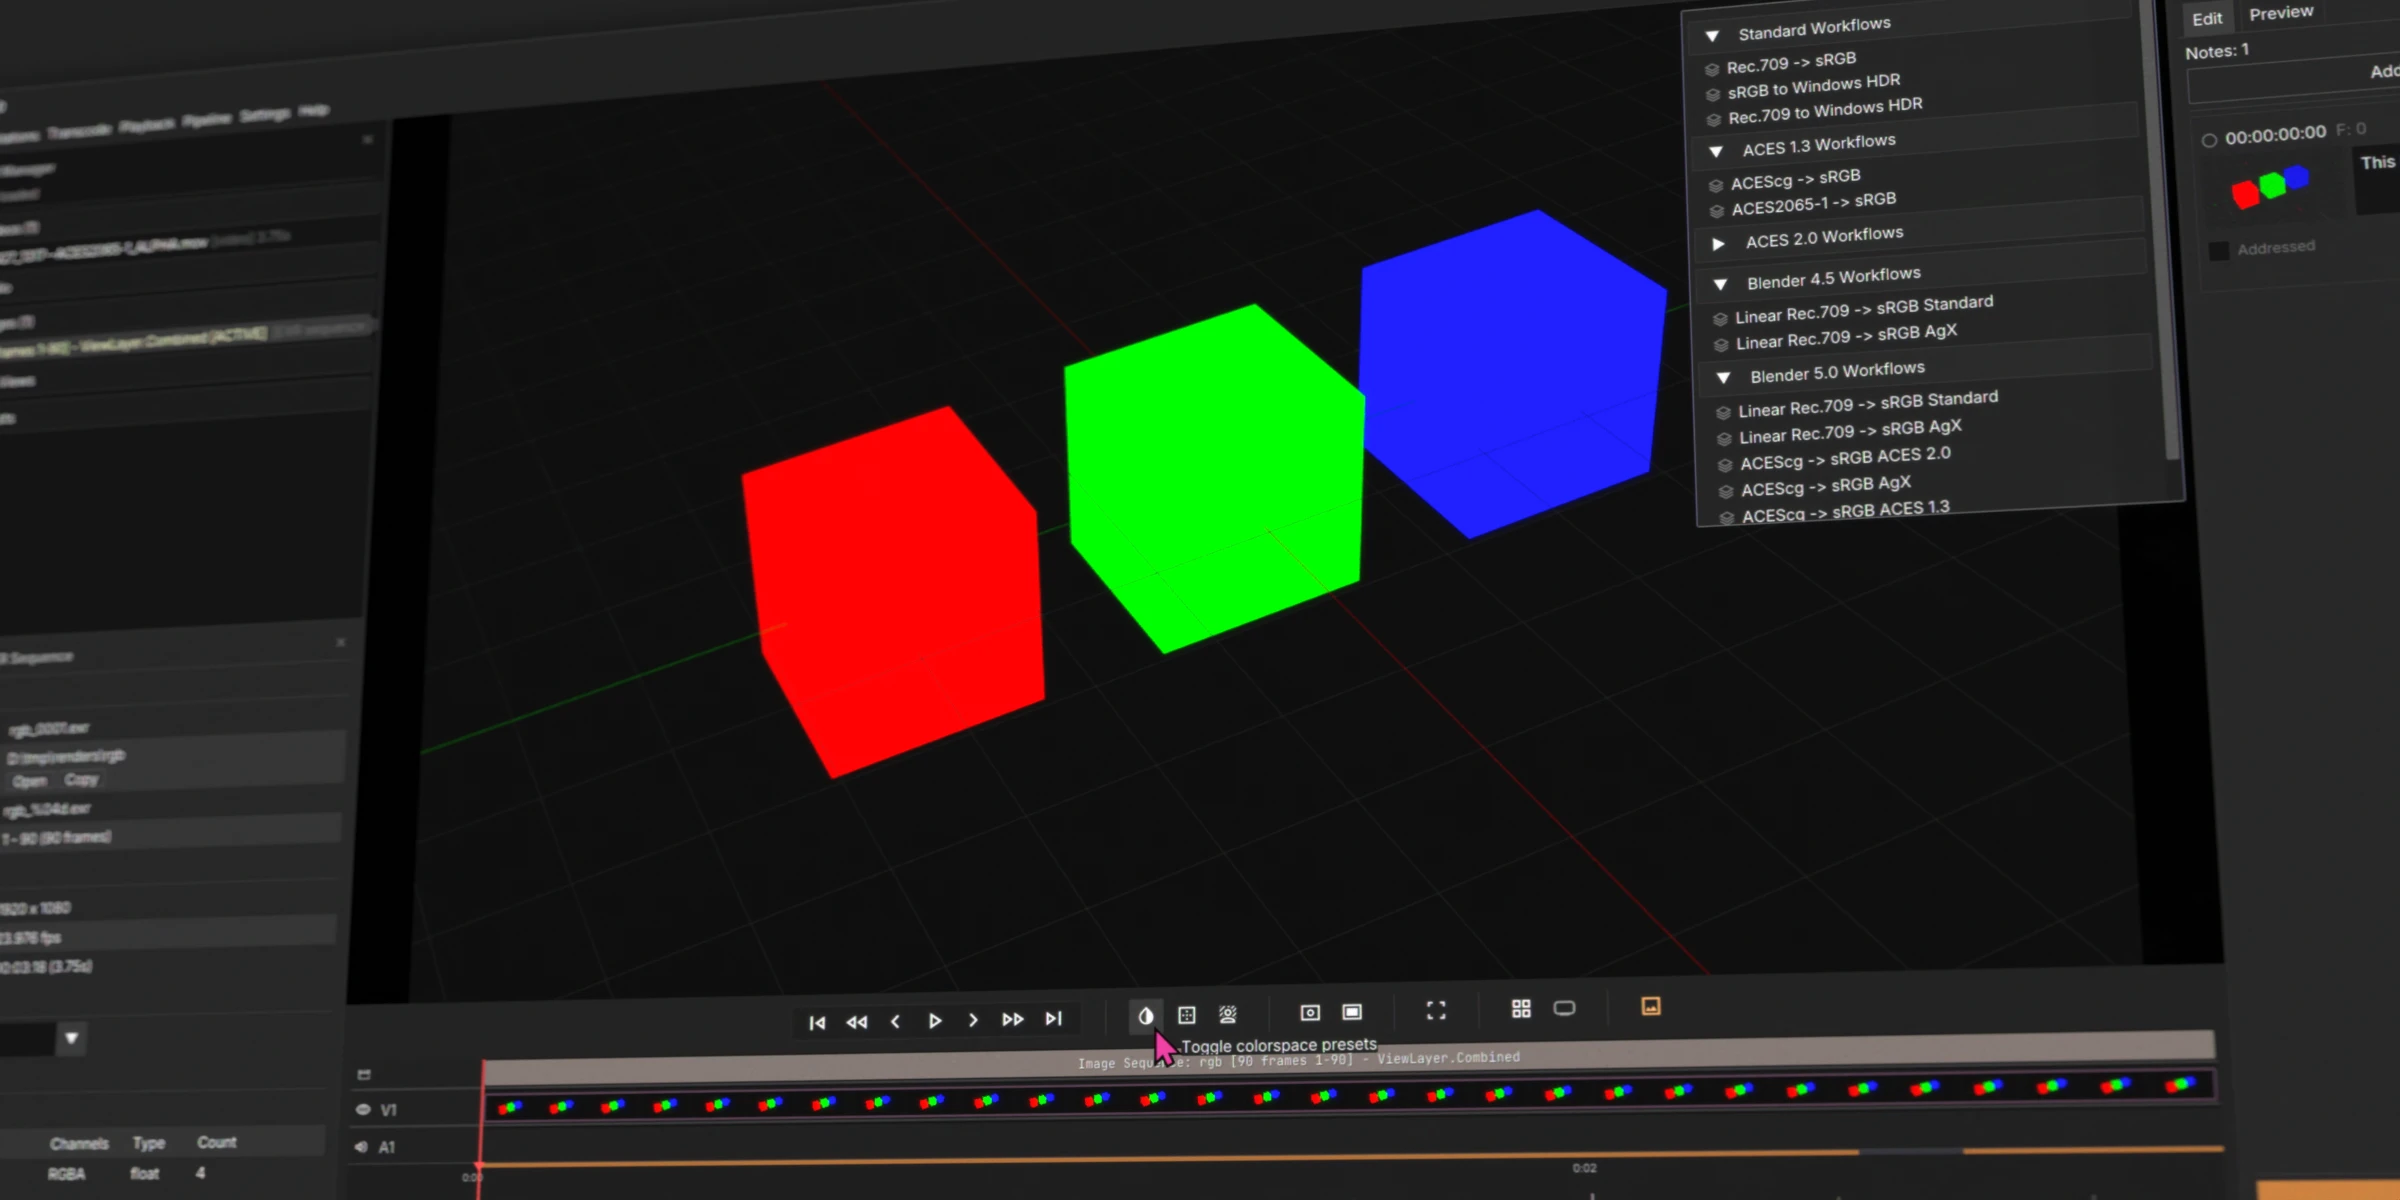Viewport: 2400px width, 1200px height.
Task: Enter fullscreen using the expand icon
Action: pos(1437,1010)
